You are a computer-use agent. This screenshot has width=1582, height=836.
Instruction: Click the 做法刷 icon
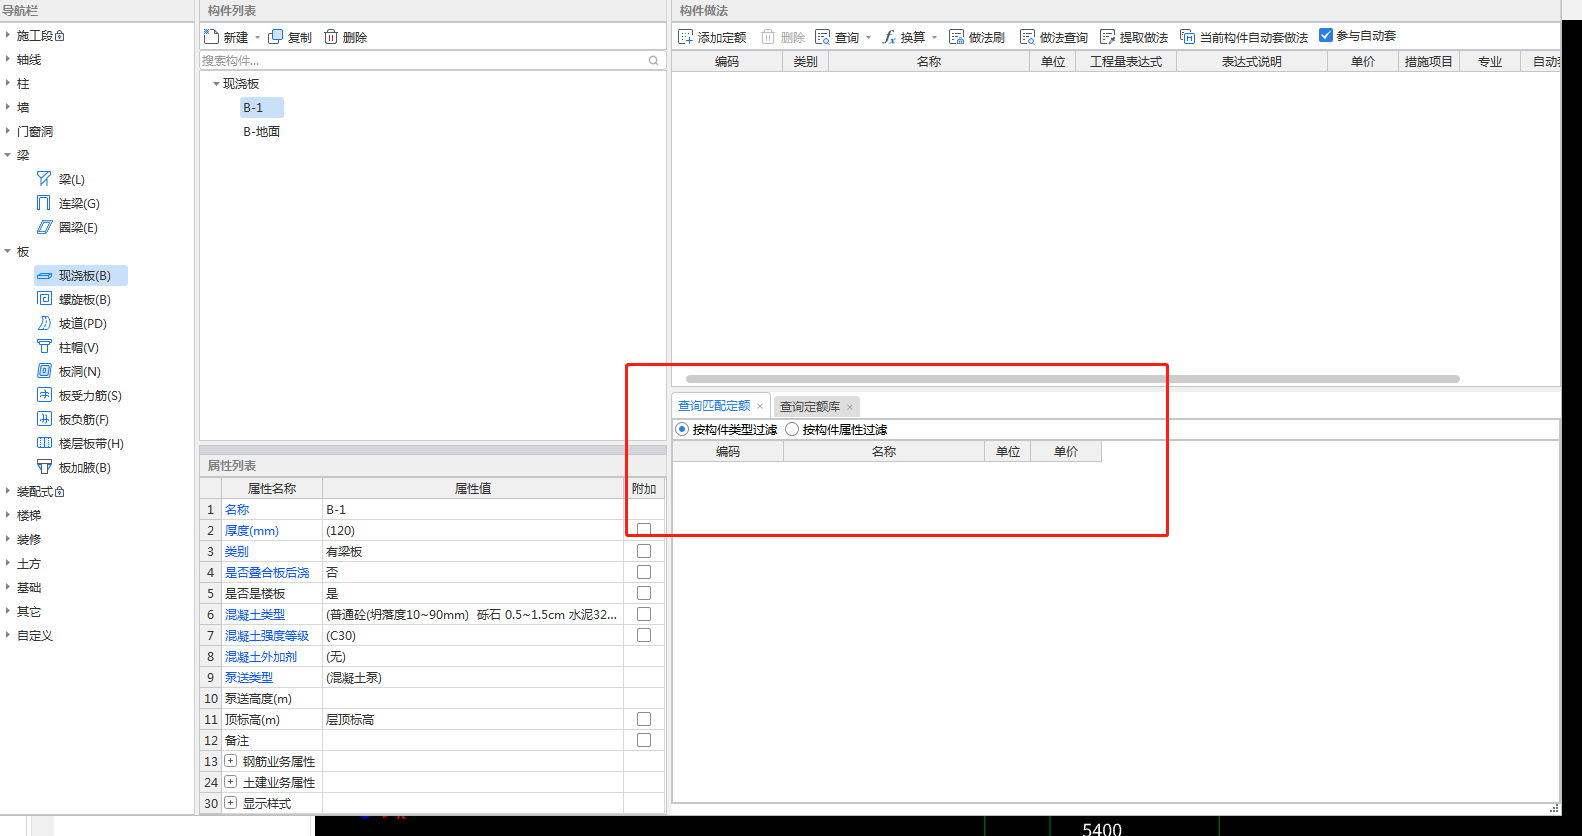coord(957,37)
